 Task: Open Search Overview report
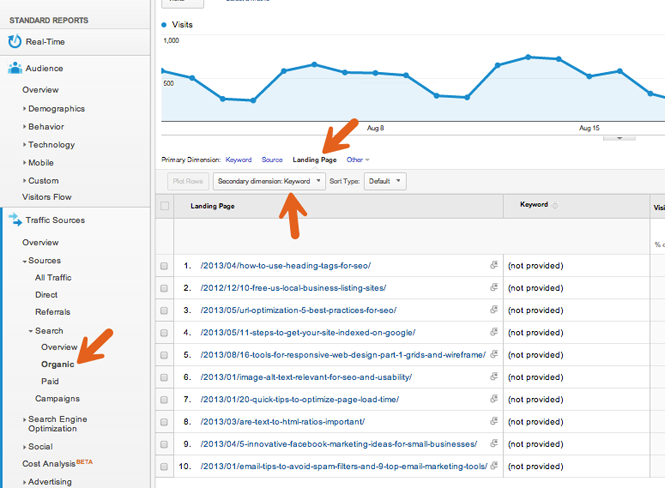(59, 347)
